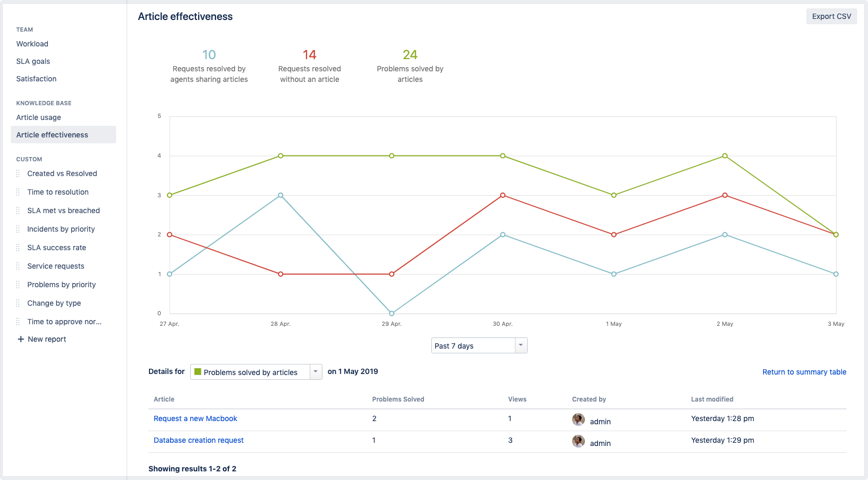The height and width of the screenshot is (480, 868).
Task: Open the Database creation request article link
Action: 198,440
